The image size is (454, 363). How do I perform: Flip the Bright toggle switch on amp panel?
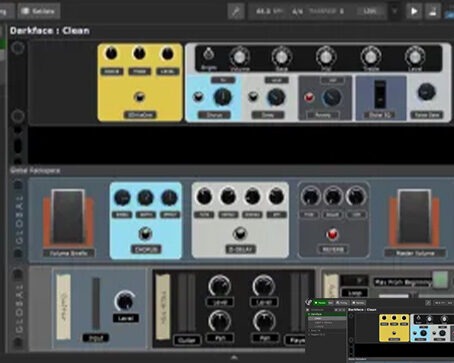click(x=209, y=54)
